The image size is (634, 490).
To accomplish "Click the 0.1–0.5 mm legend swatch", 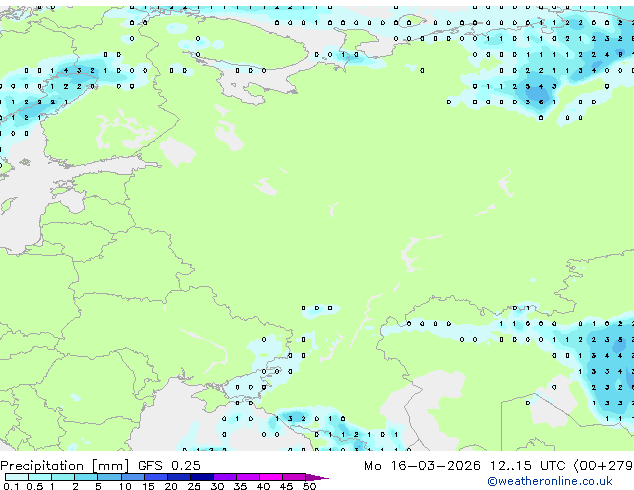I will click(x=17, y=477).
